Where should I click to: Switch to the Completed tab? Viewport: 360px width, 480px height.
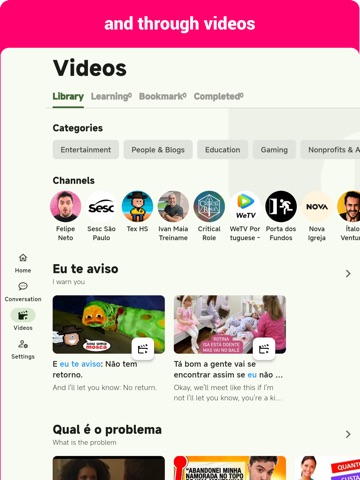[x=219, y=96]
